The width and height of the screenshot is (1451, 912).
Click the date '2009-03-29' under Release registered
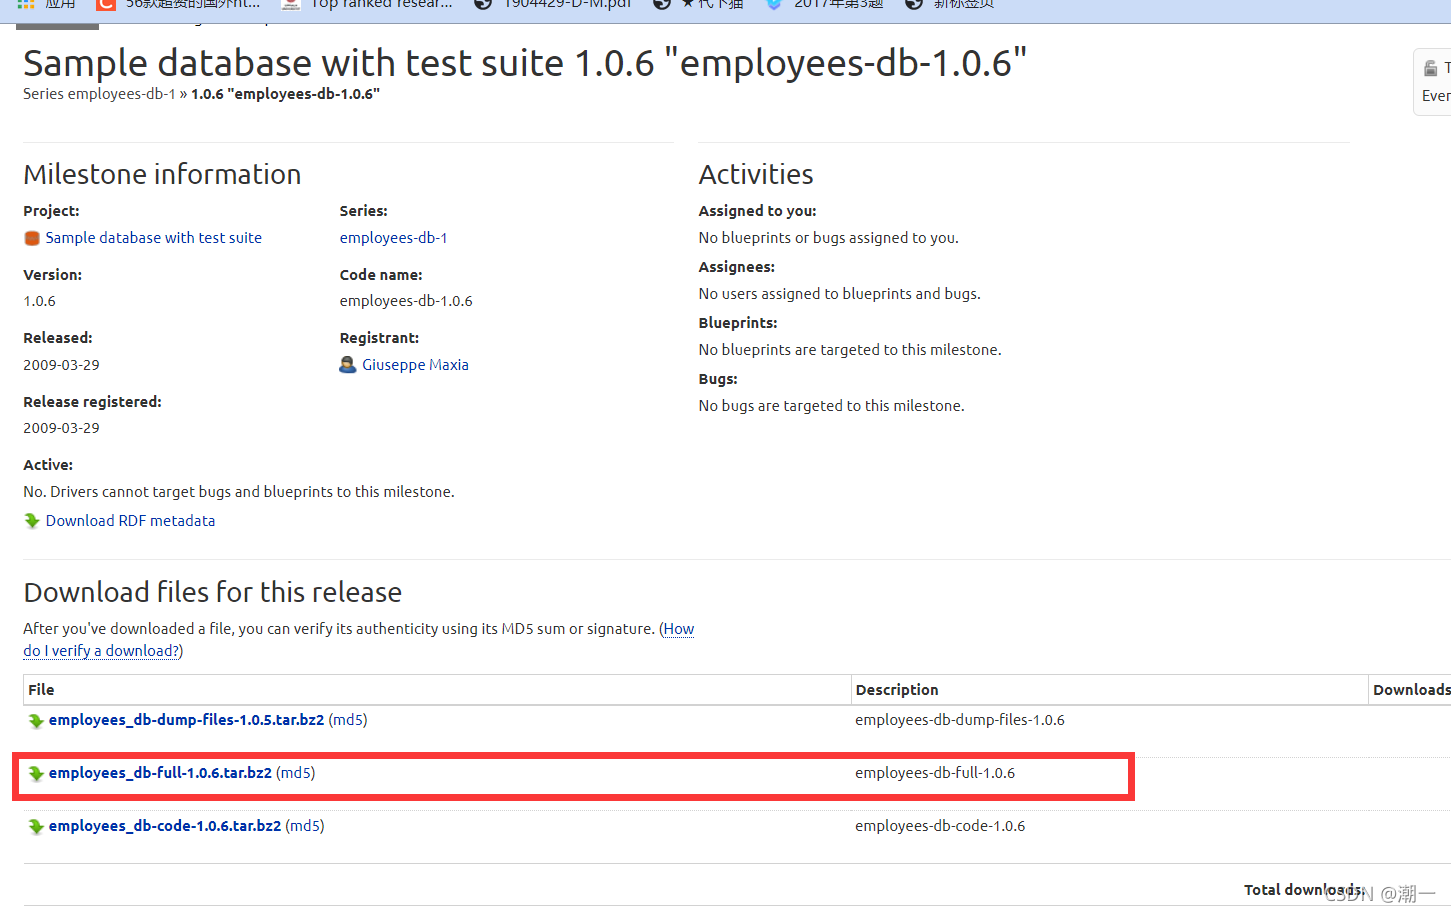(x=62, y=428)
